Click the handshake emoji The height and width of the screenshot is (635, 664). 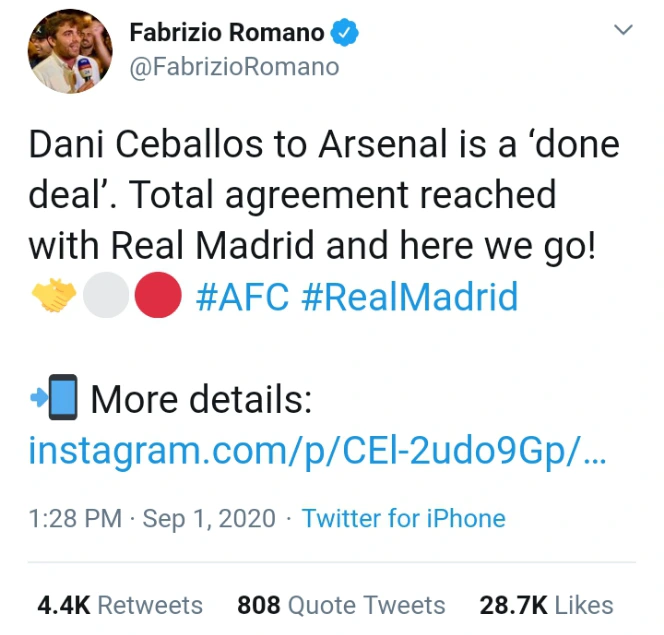(54, 295)
